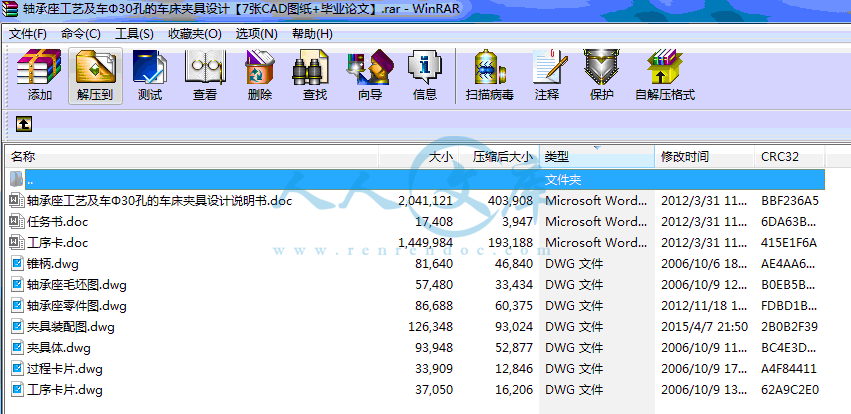Click the DWG icon of 锥柄.dwg
851x414 pixels.
17,264
